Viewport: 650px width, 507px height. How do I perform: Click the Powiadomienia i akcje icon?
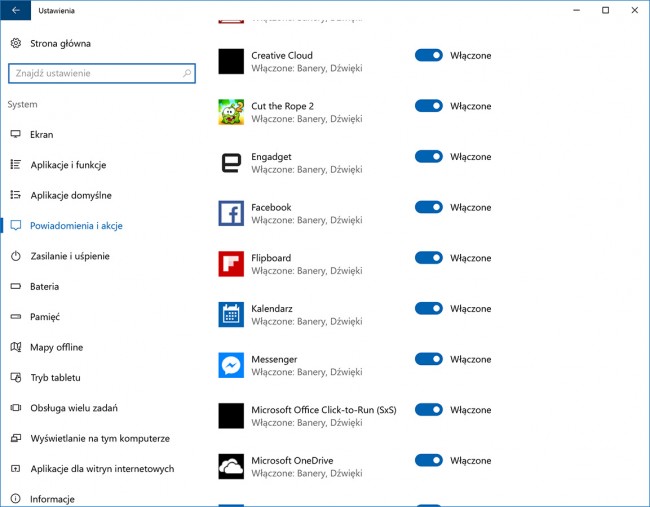pos(16,226)
